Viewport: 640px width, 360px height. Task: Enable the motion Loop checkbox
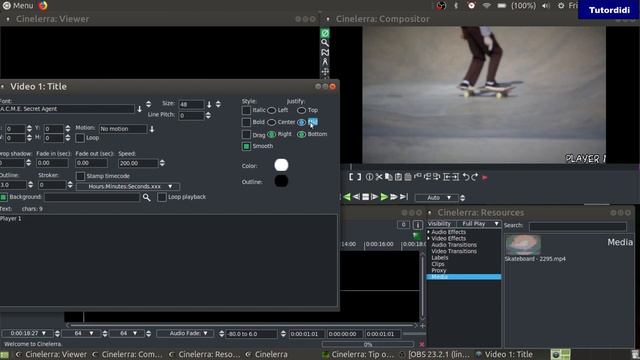click(80, 138)
